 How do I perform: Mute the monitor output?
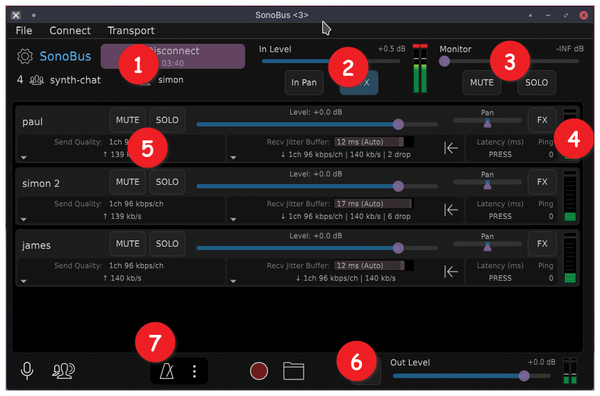click(x=482, y=82)
